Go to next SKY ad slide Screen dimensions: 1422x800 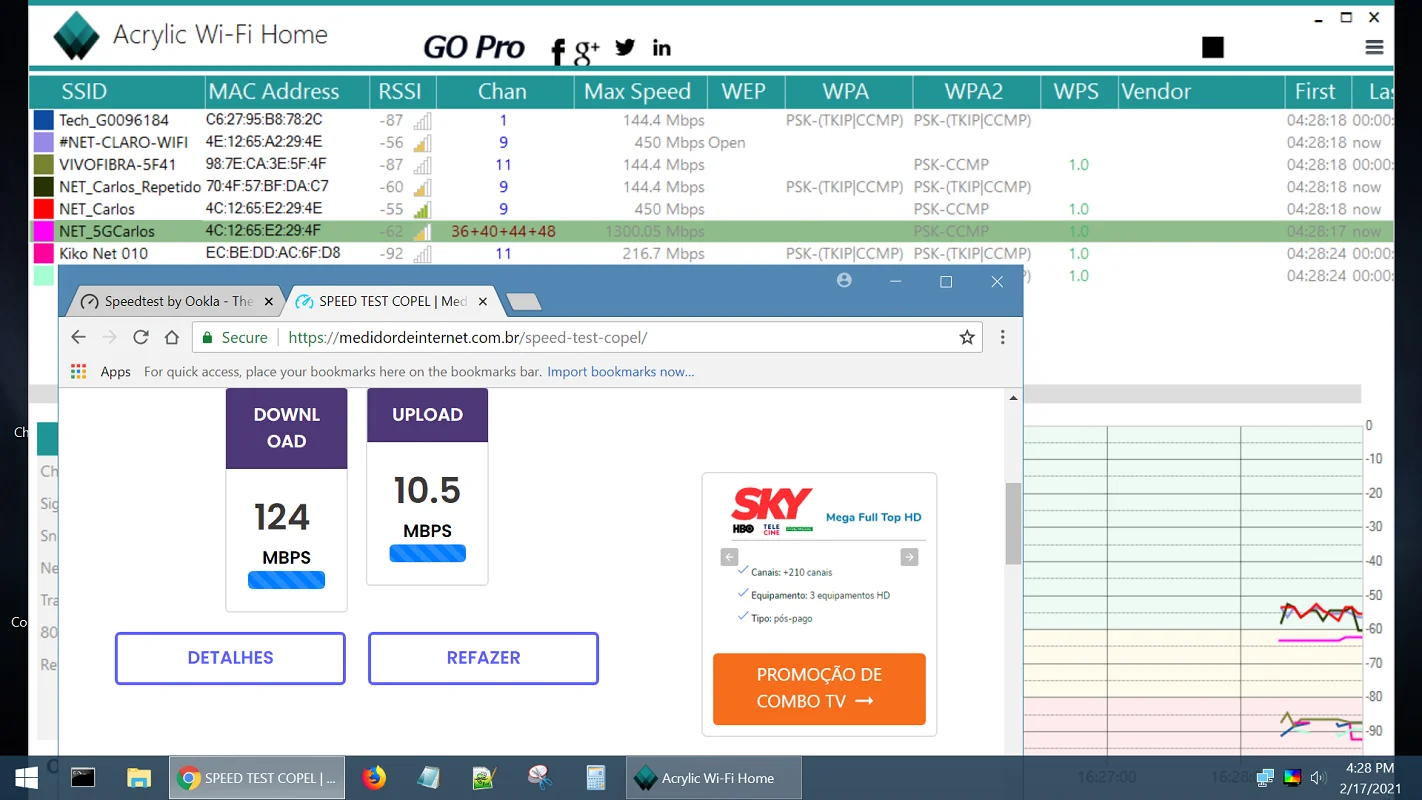tap(909, 557)
